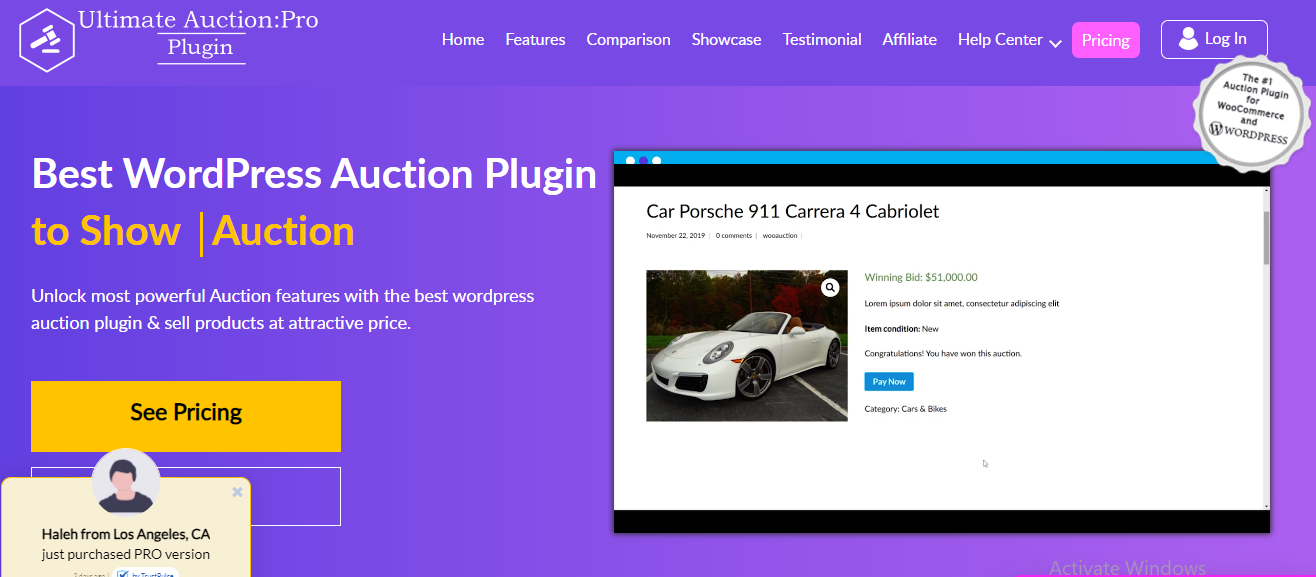Click the blue dot in the demo browser bar
Viewport: 1316px width, 577px height.
(630, 159)
